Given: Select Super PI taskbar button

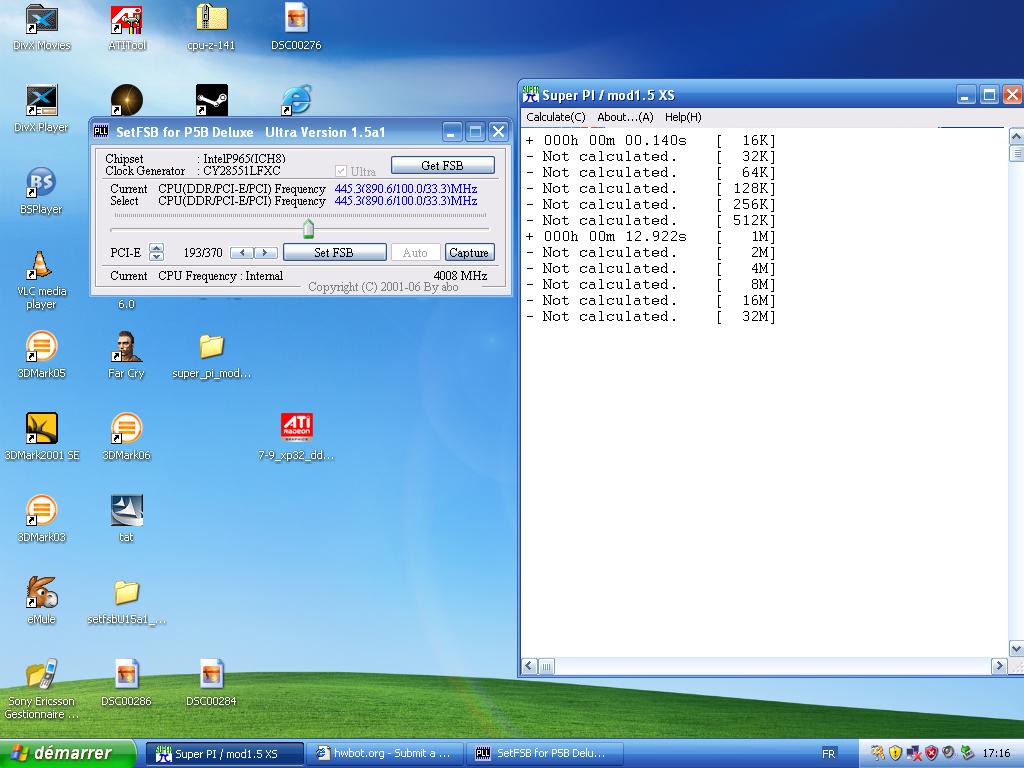Looking at the screenshot, I should click(225, 754).
